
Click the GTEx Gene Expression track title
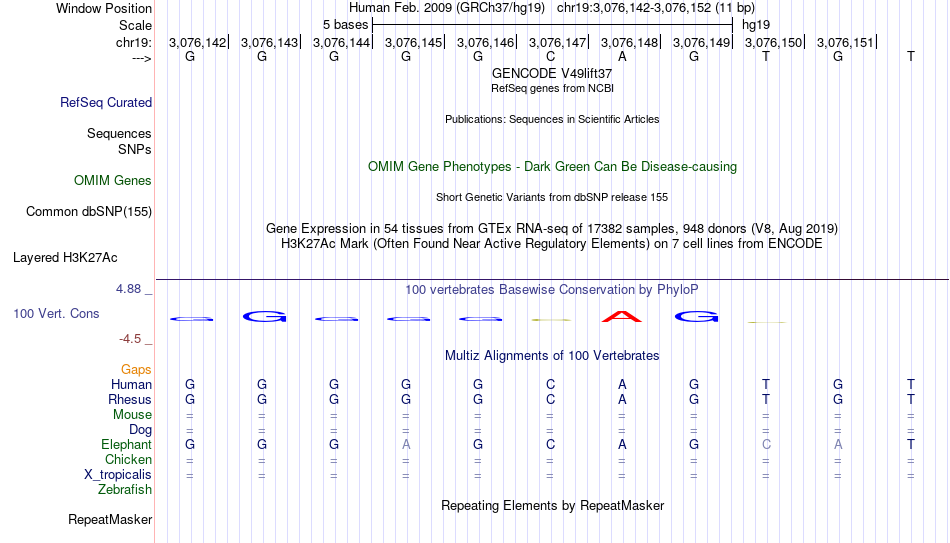coord(552,228)
